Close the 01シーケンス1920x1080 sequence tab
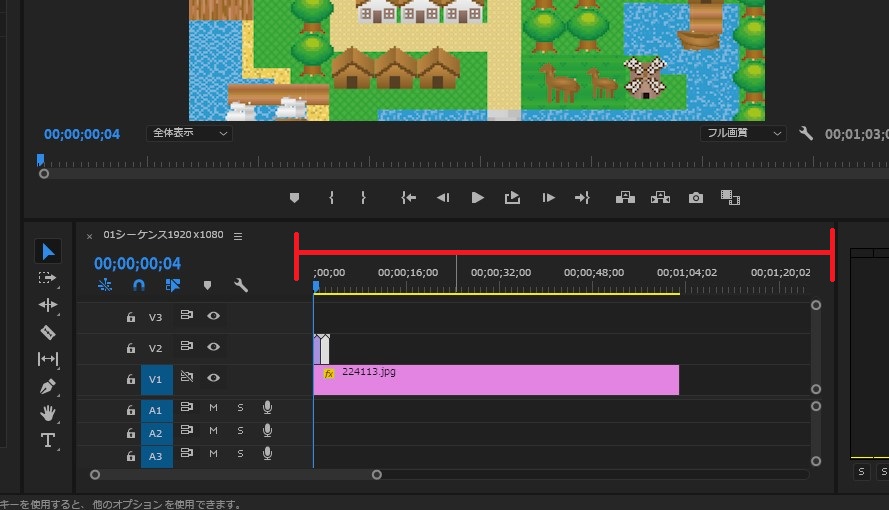The width and height of the screenshot is (889, 510). (x=89, y=236)
